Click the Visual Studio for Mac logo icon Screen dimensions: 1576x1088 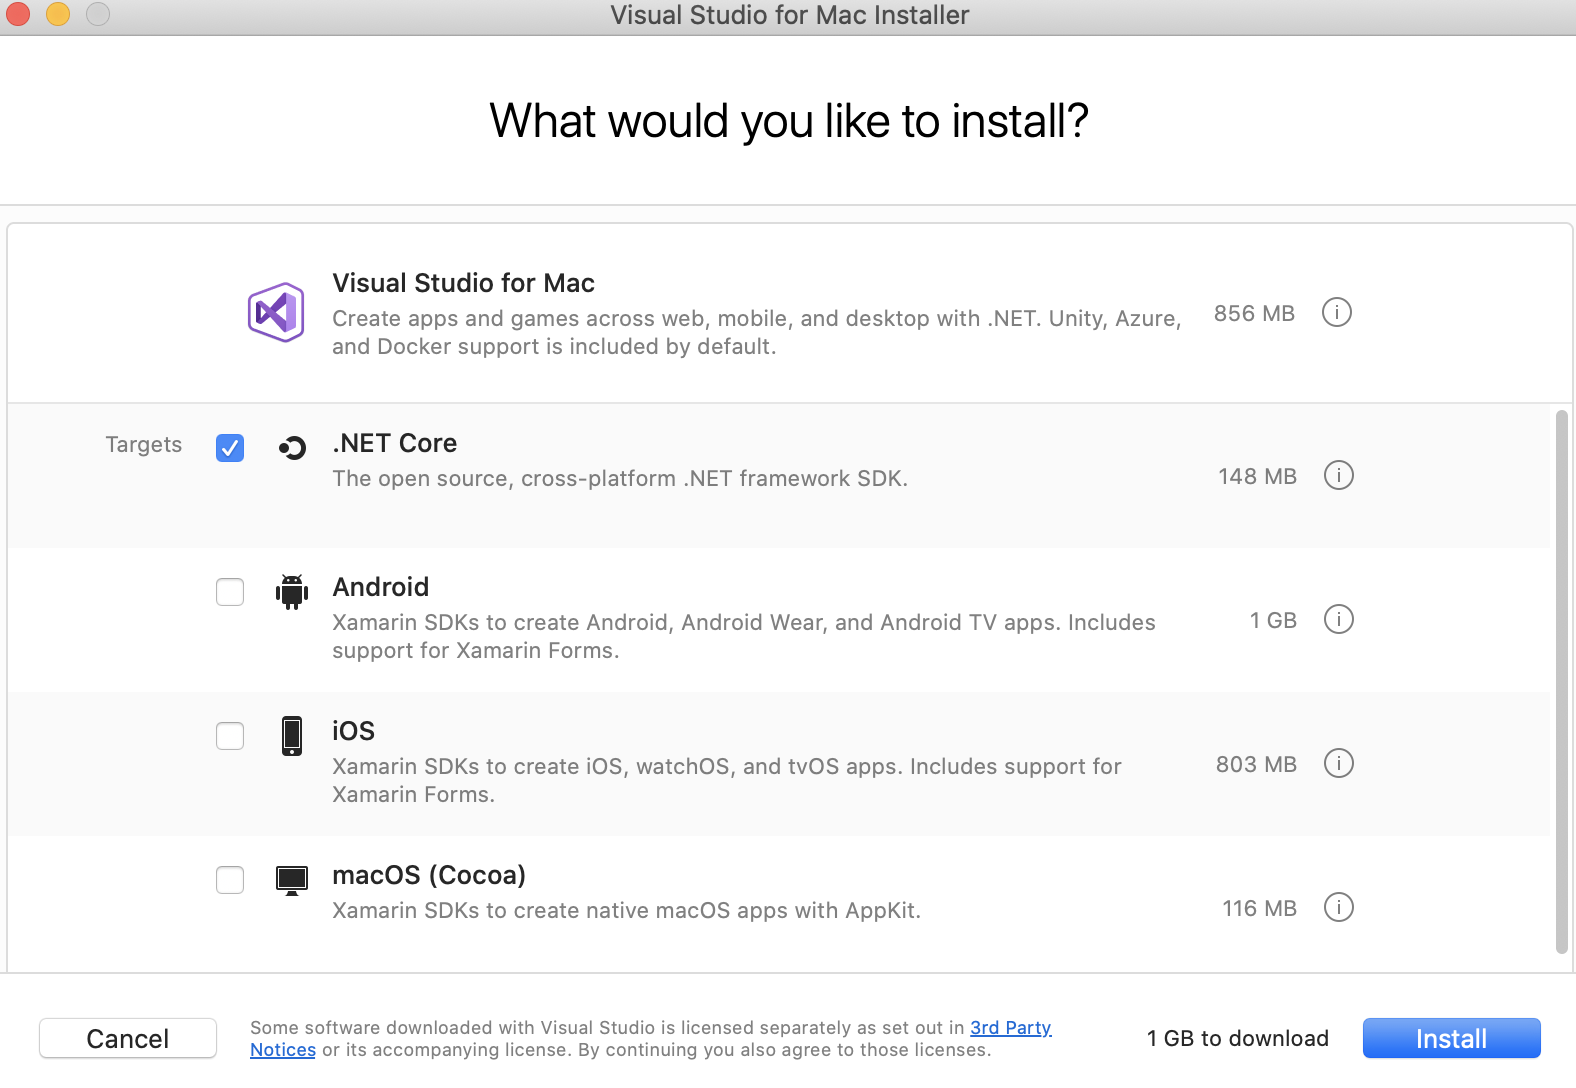[276, 312]
